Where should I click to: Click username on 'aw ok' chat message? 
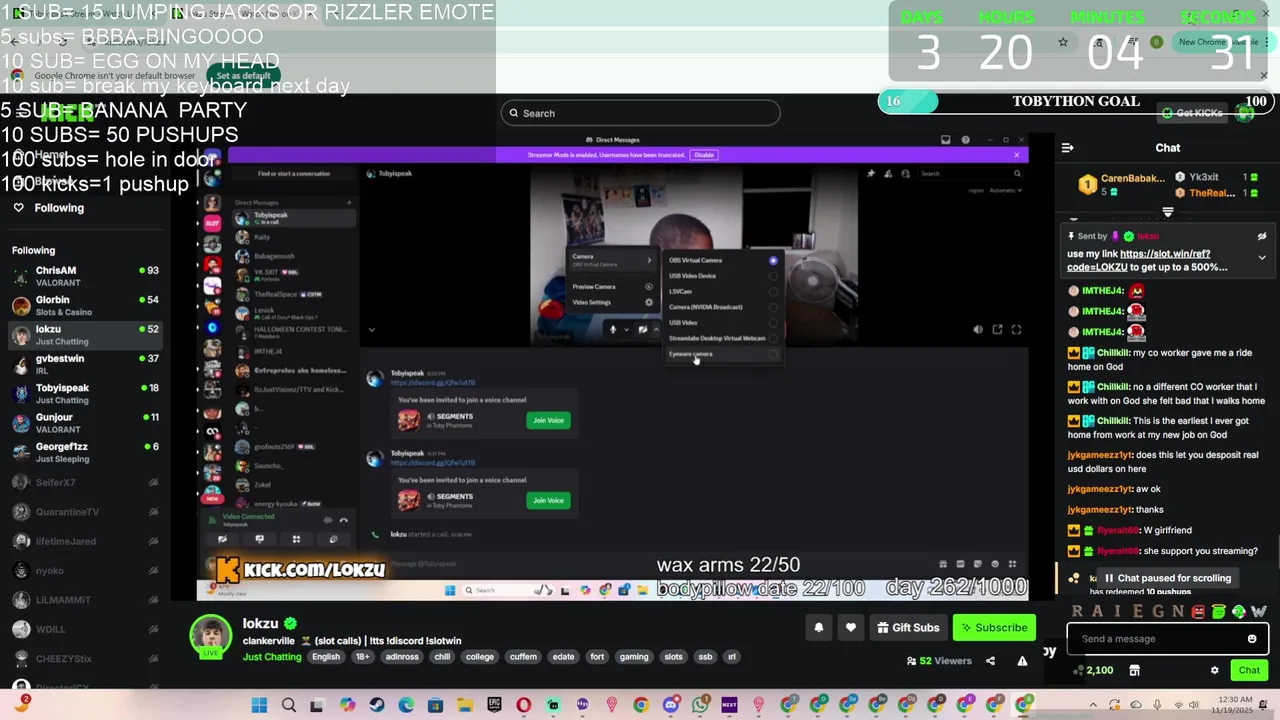(x=1099, y=489)
